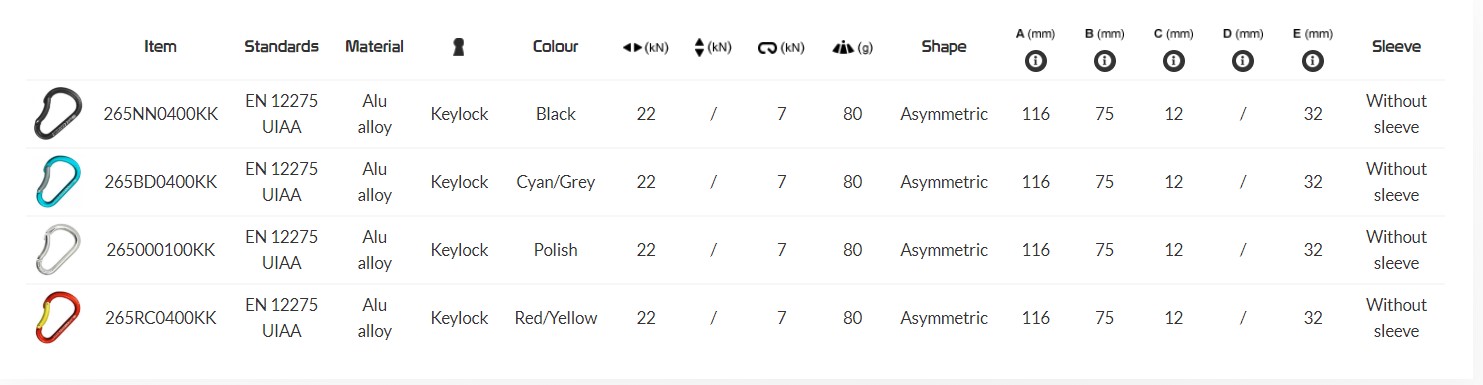Click the major axis strength arrows icon

coord(632,47)
